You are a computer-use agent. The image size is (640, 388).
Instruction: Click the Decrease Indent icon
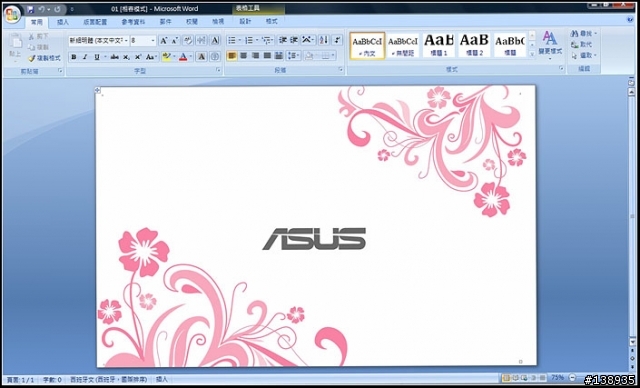pos(282,40)
